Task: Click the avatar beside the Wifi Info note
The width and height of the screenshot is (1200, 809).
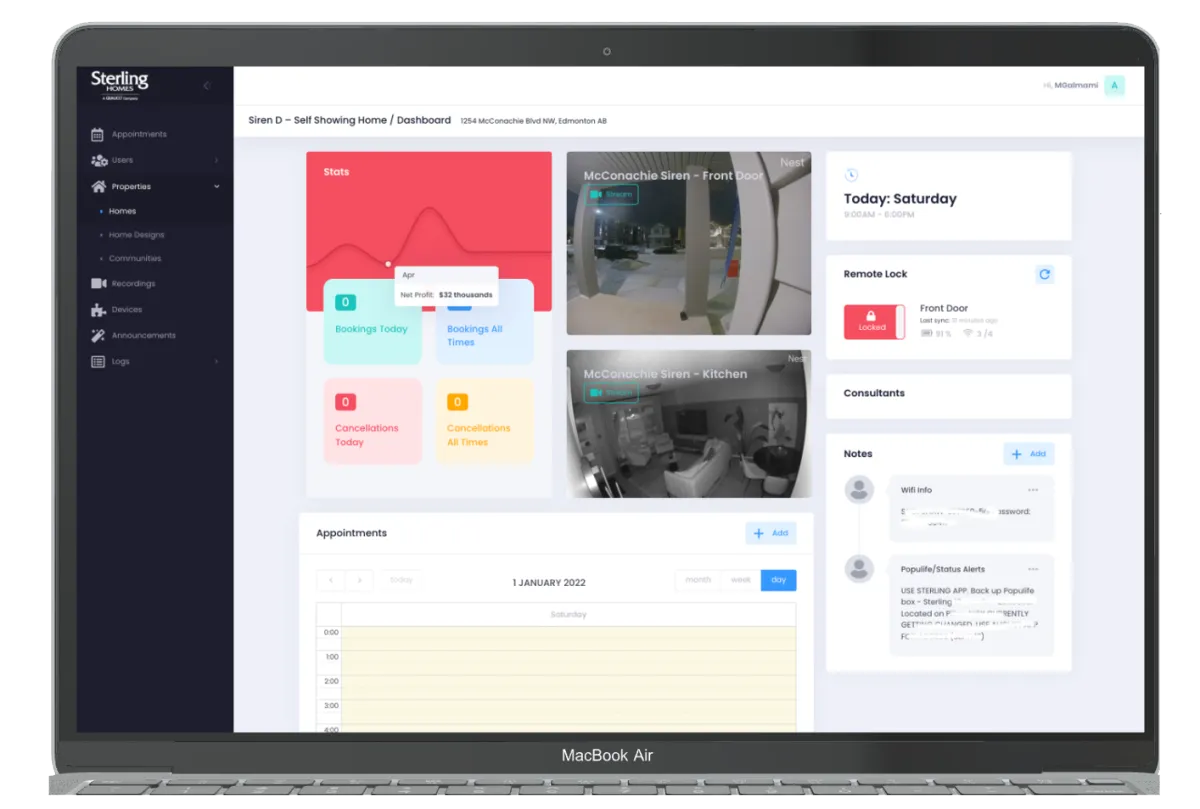Action: coord(859,490)
